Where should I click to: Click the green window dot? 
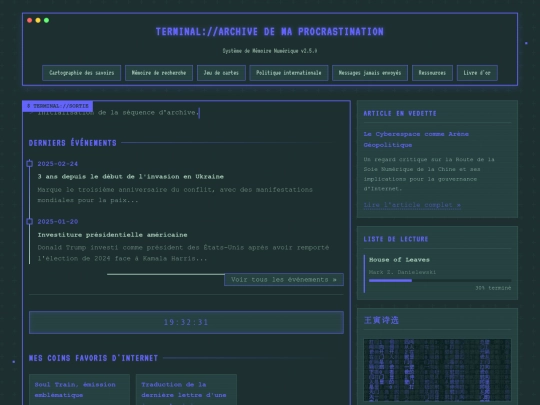click(x=46, y=20)
